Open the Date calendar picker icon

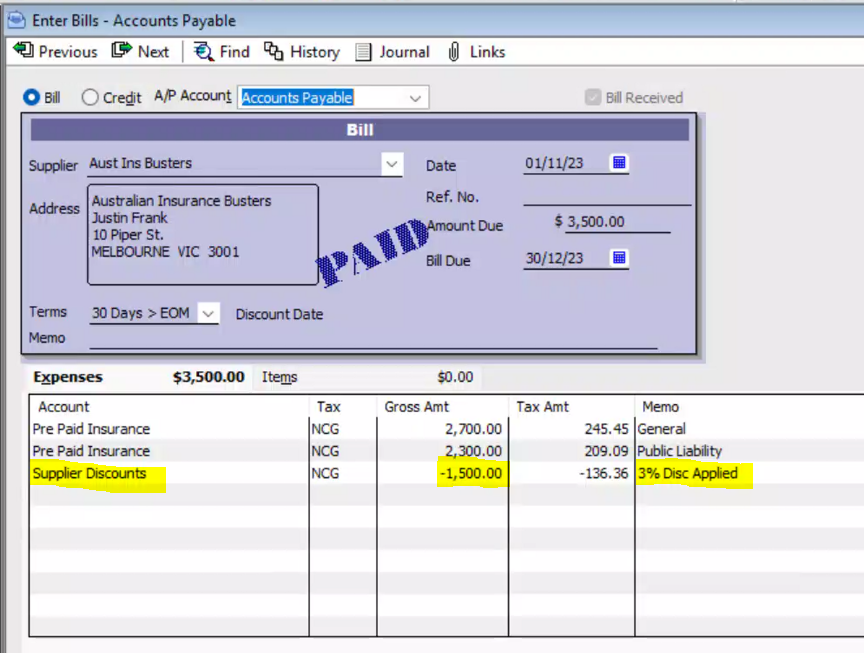click(619, 163)
